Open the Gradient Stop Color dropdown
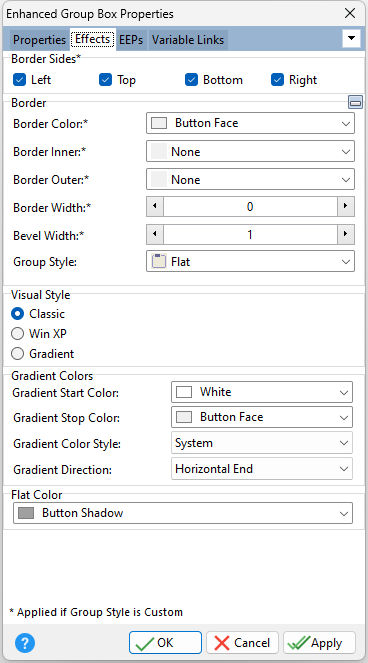 pyautogui.click(x=262, y=417)
